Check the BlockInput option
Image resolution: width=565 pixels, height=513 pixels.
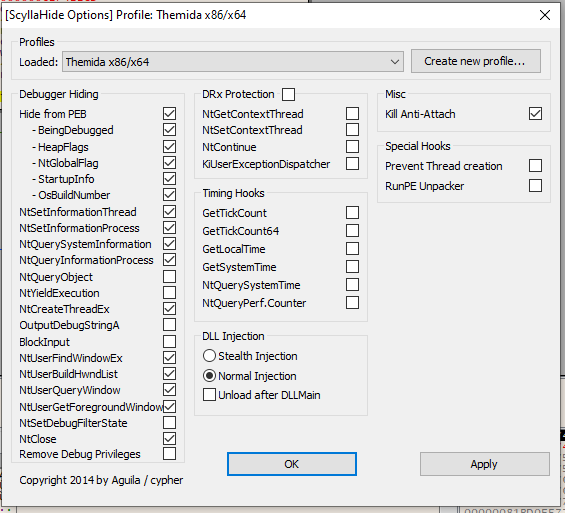169,342
